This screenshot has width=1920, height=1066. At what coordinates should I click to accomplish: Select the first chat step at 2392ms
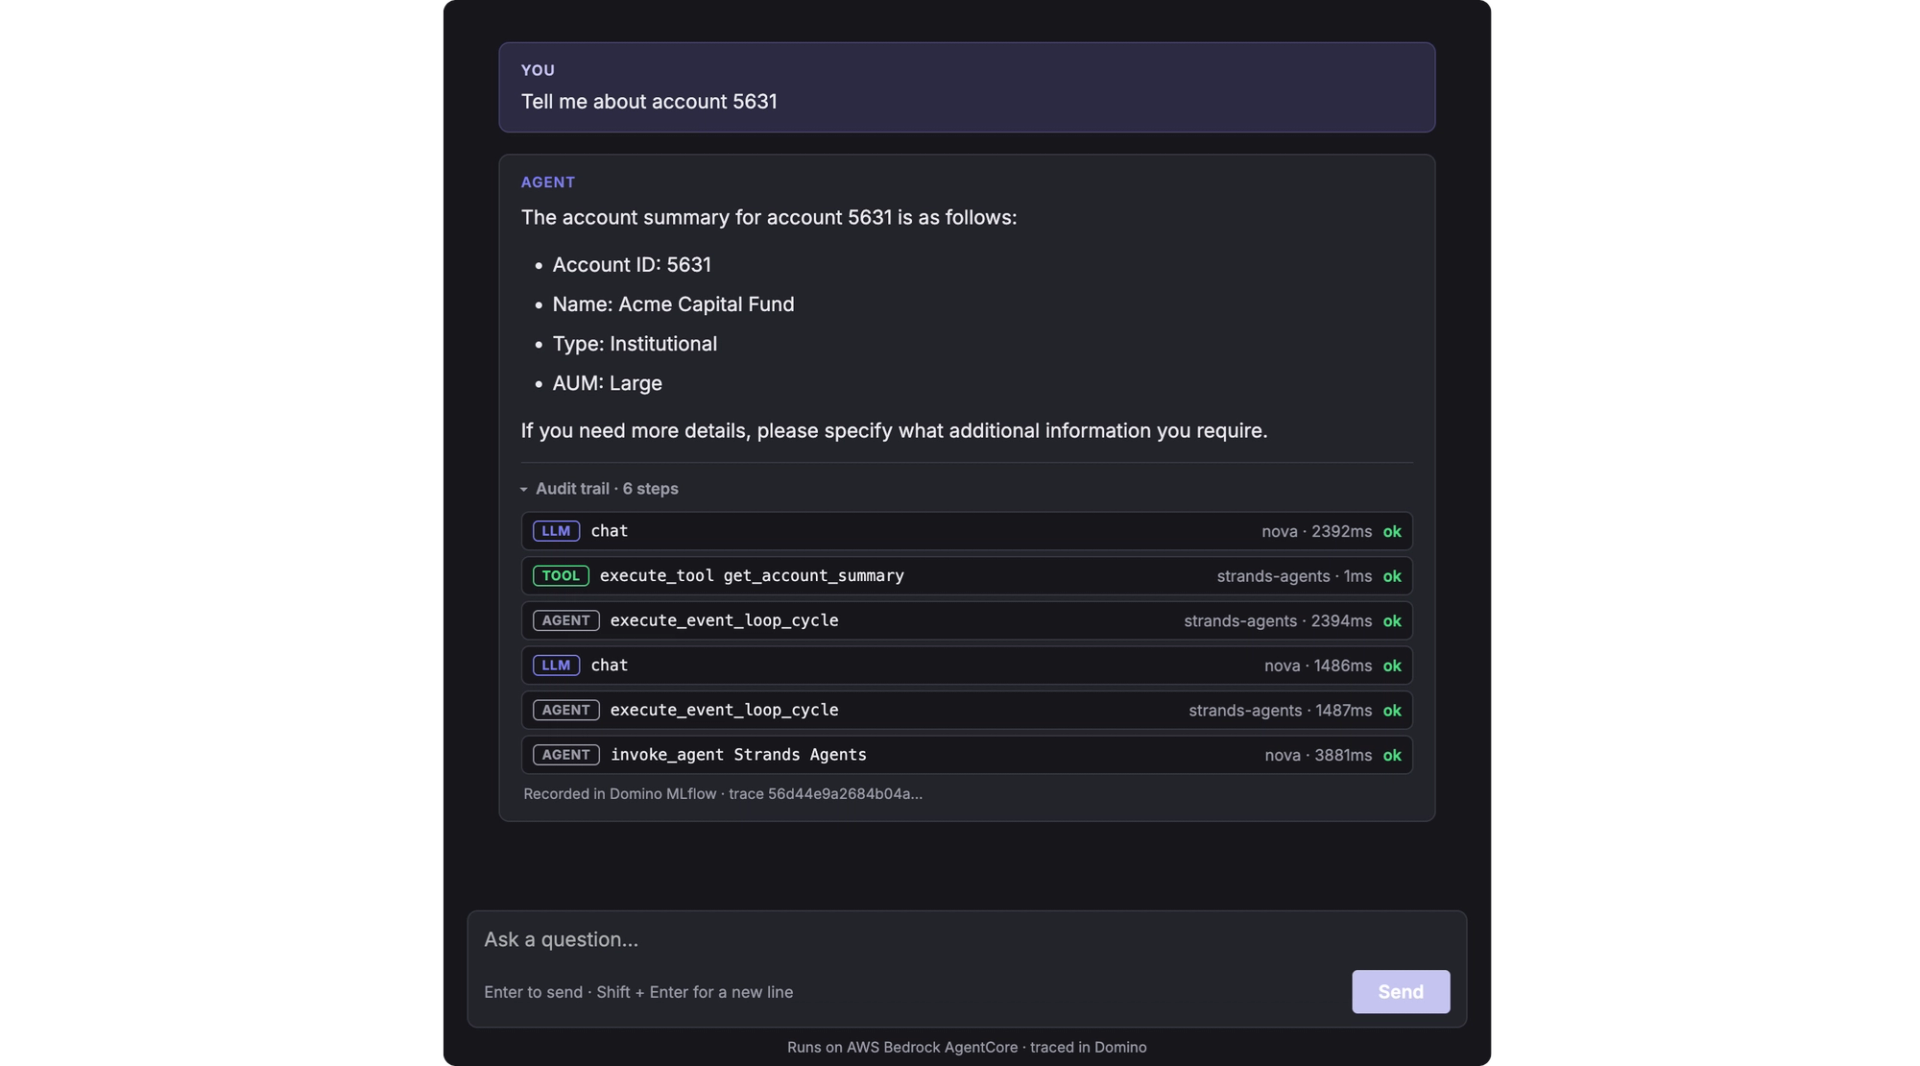pyautogui.click(x=967, y=531)
